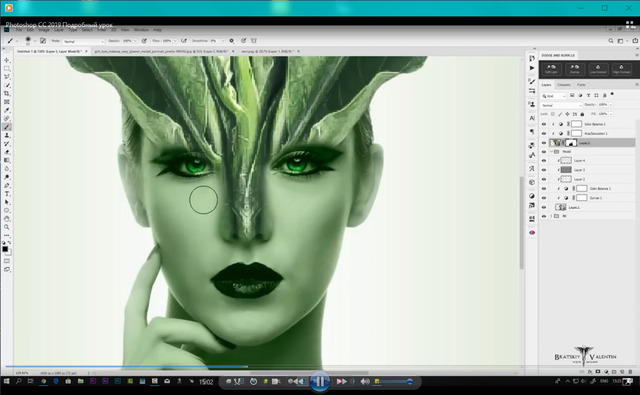Open the brush settings panel toggle icon

[x=43, y=41]
